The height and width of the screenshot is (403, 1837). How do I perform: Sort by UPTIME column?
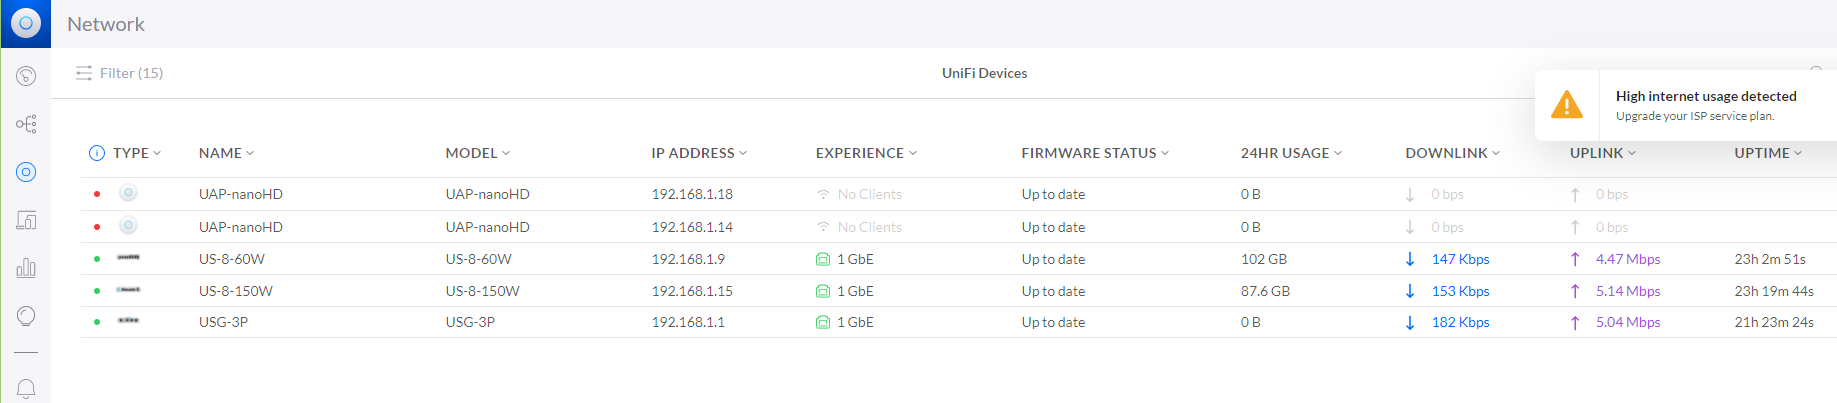[1768, 153]
